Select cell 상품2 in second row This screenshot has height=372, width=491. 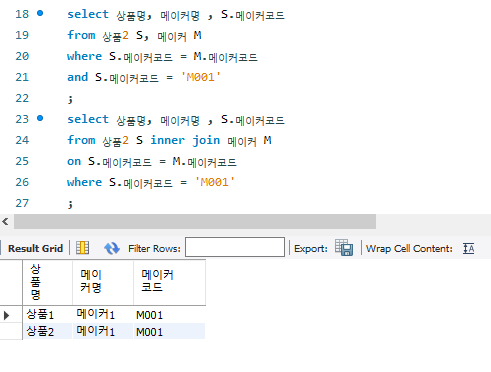pos(48,331)
